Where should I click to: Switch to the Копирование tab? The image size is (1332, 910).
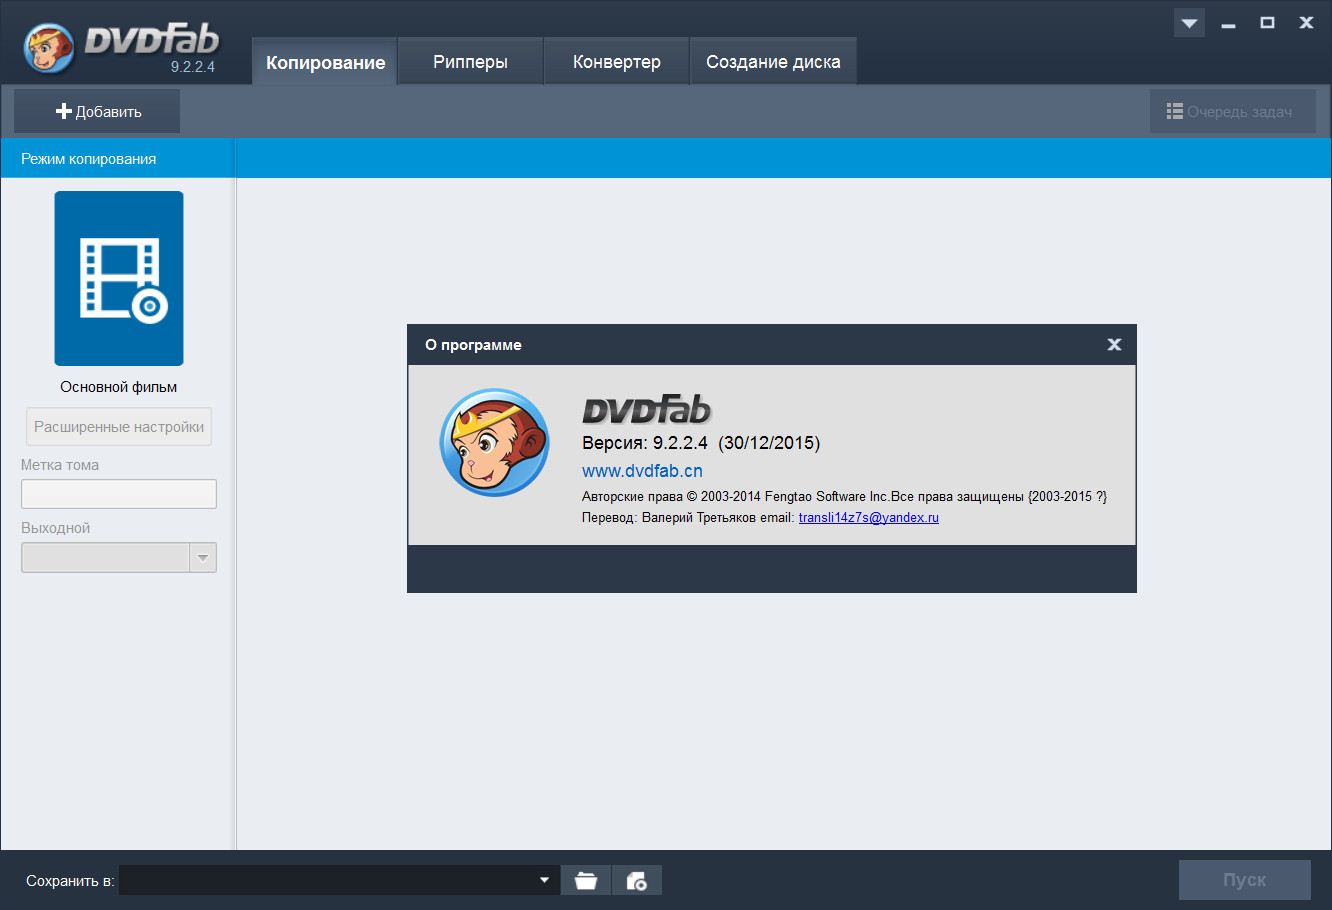[325, 62]
